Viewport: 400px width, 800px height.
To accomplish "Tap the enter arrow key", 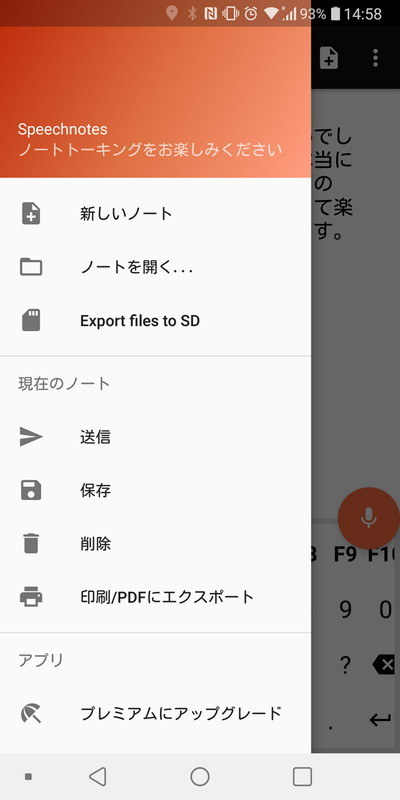I will coord(380,720).
